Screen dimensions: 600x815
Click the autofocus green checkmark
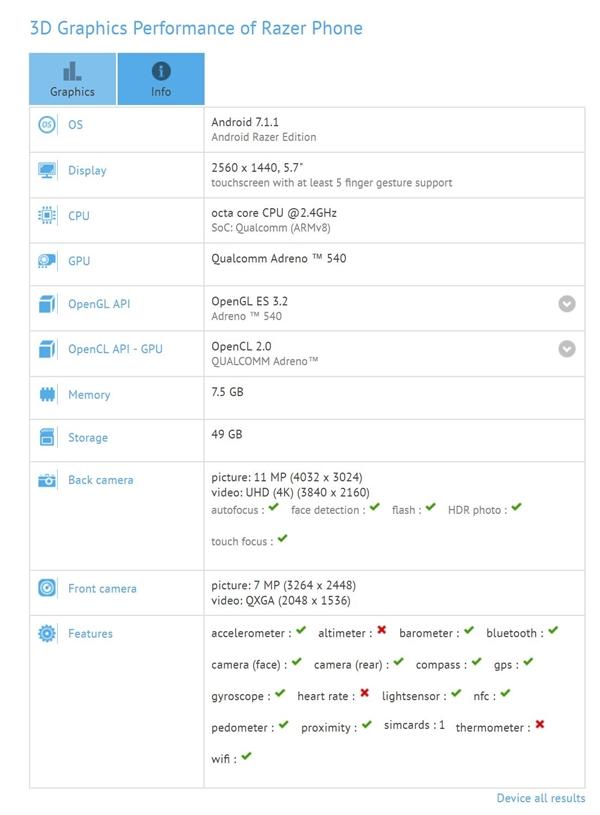(x=274, y=508)
